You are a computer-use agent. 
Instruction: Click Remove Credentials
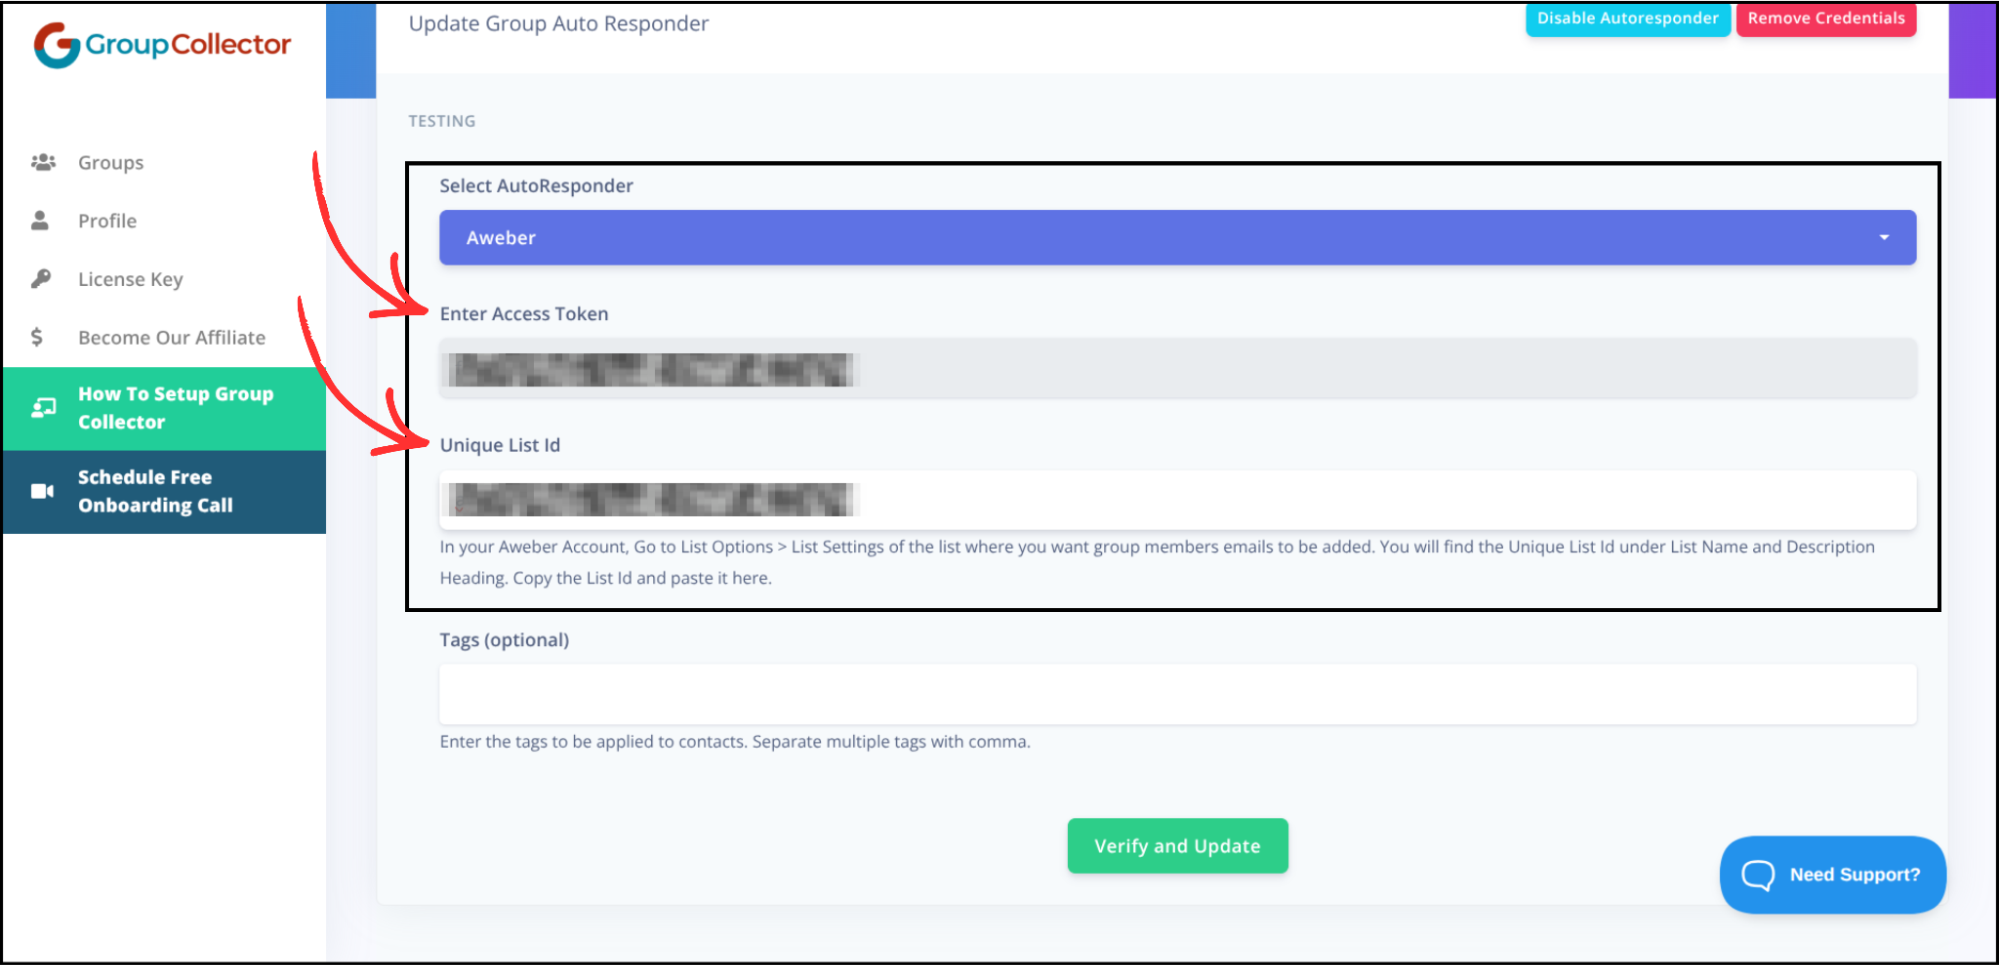(1825, 17)
